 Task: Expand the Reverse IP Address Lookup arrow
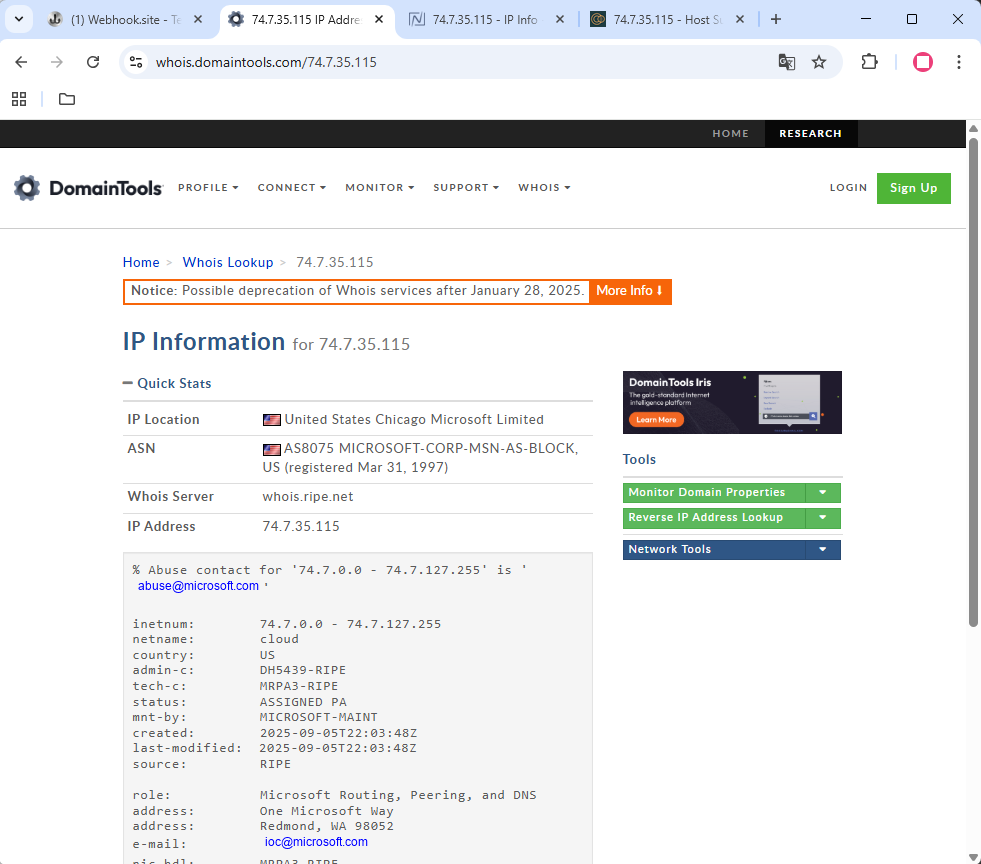pyautogui.click(x=823, y=518)
